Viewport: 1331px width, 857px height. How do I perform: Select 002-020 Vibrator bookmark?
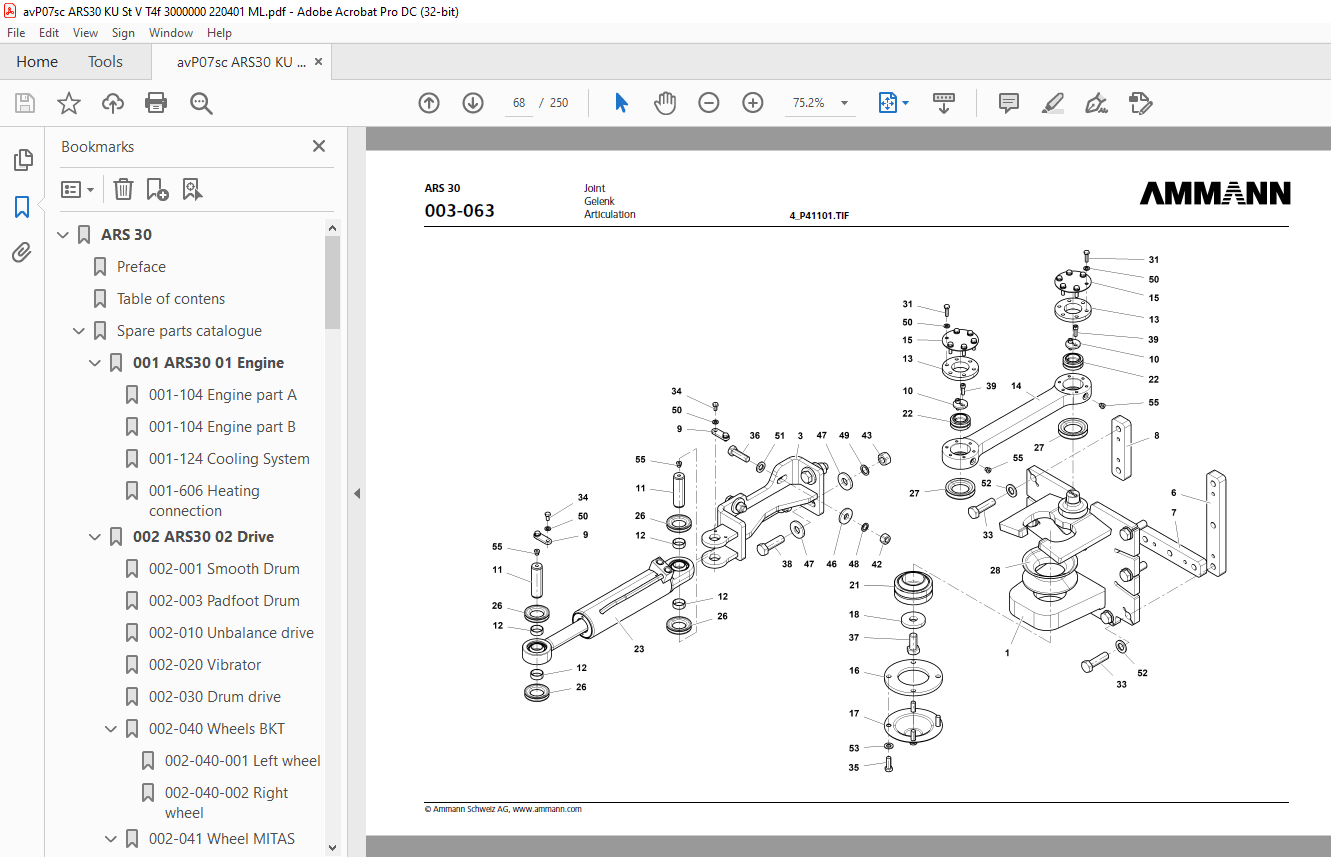click(x=205, y=665)
